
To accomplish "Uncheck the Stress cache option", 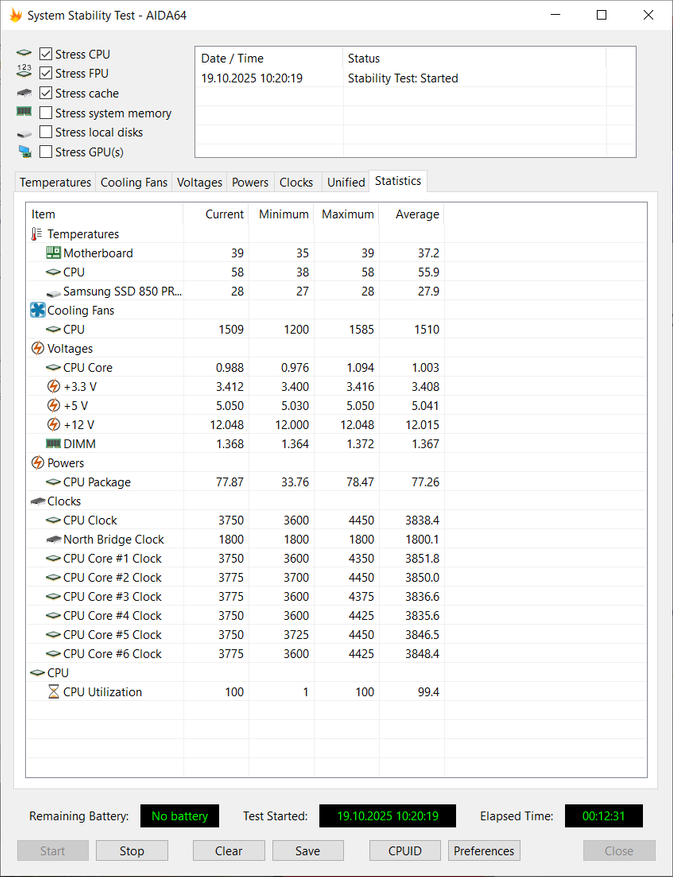I will [x=46, y=93].
